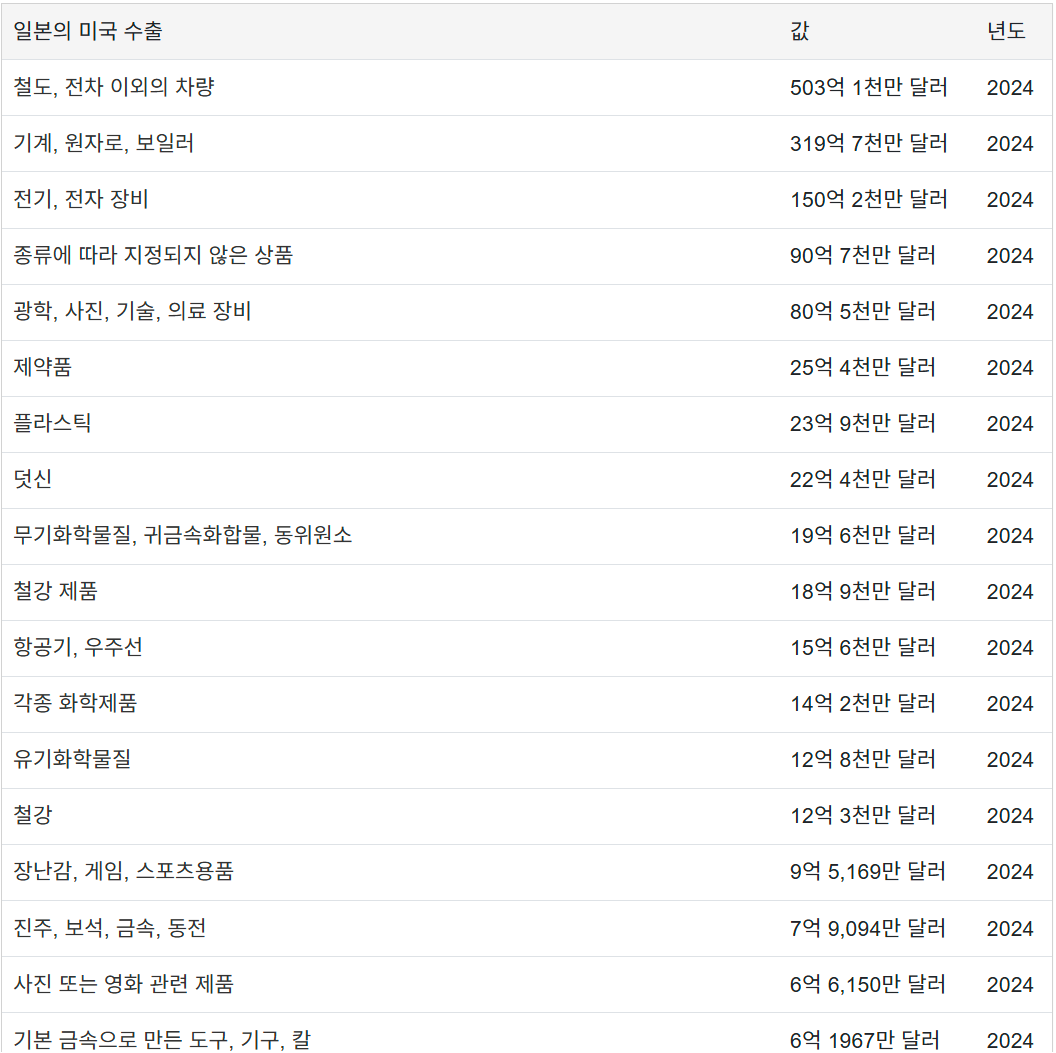
Task: Click the '전기, 전자 장비' category
Action: [x=81, y=199]
